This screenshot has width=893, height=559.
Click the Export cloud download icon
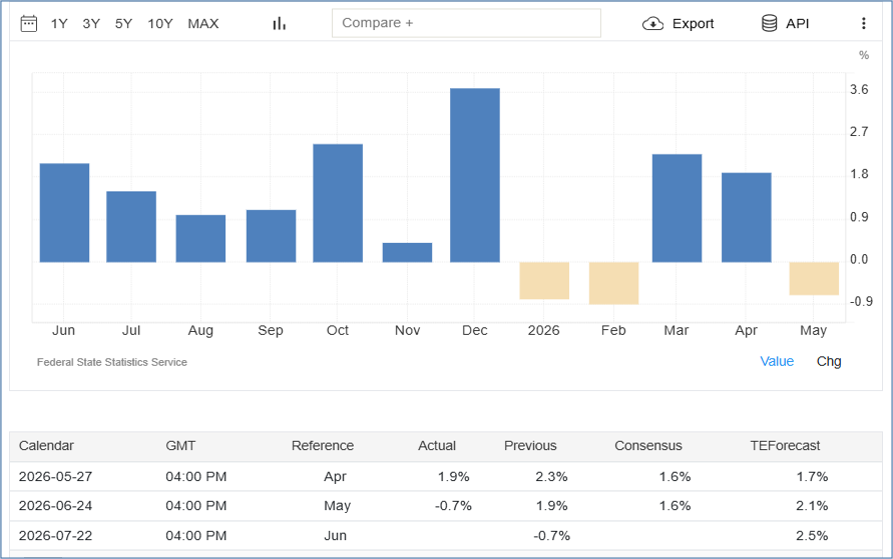(653, 24)
